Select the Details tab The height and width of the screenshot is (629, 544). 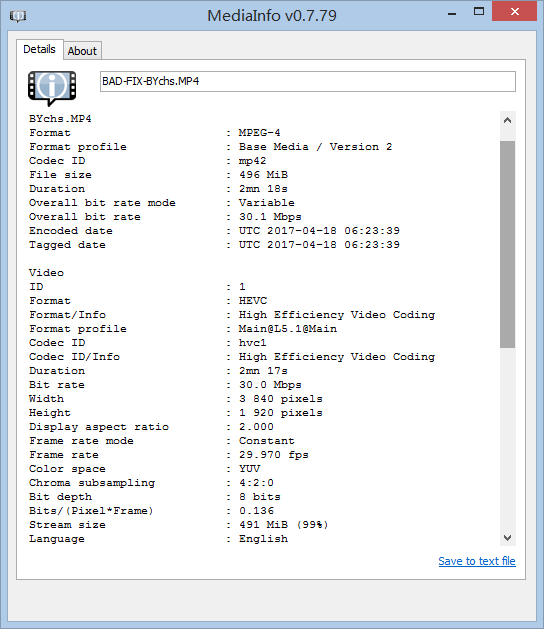pyautogui.click(x=39, y=49)
